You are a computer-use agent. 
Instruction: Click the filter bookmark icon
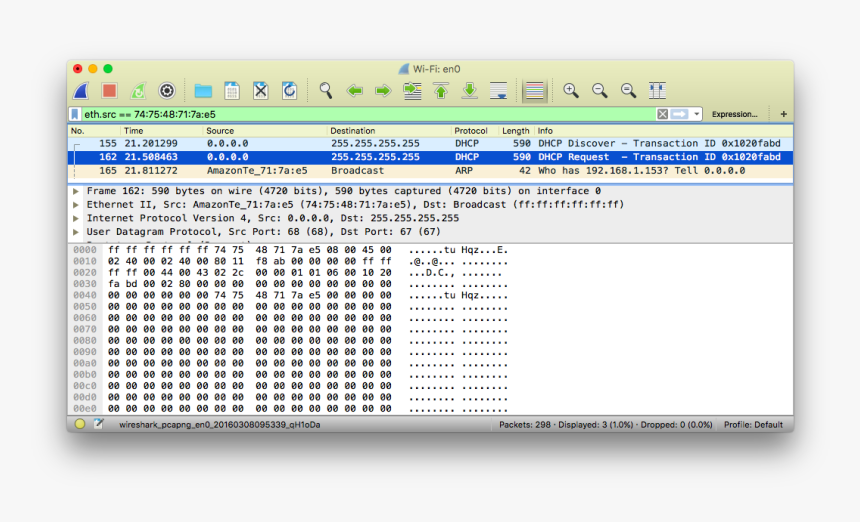coord(75,114)
